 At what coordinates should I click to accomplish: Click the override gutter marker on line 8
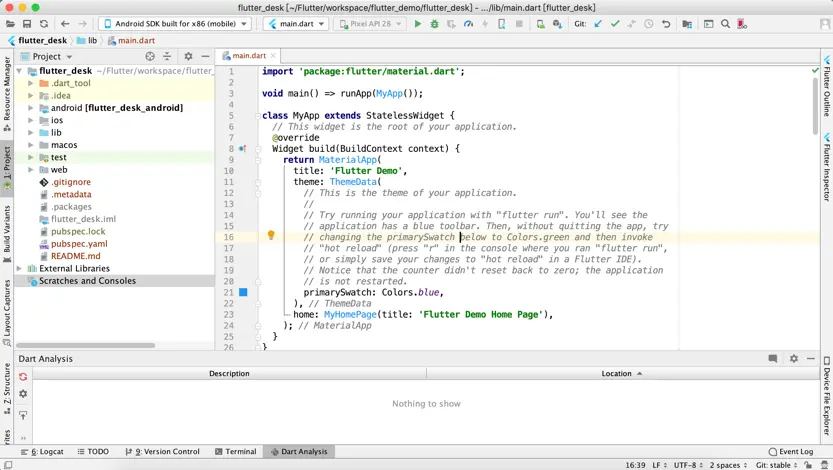242,149
